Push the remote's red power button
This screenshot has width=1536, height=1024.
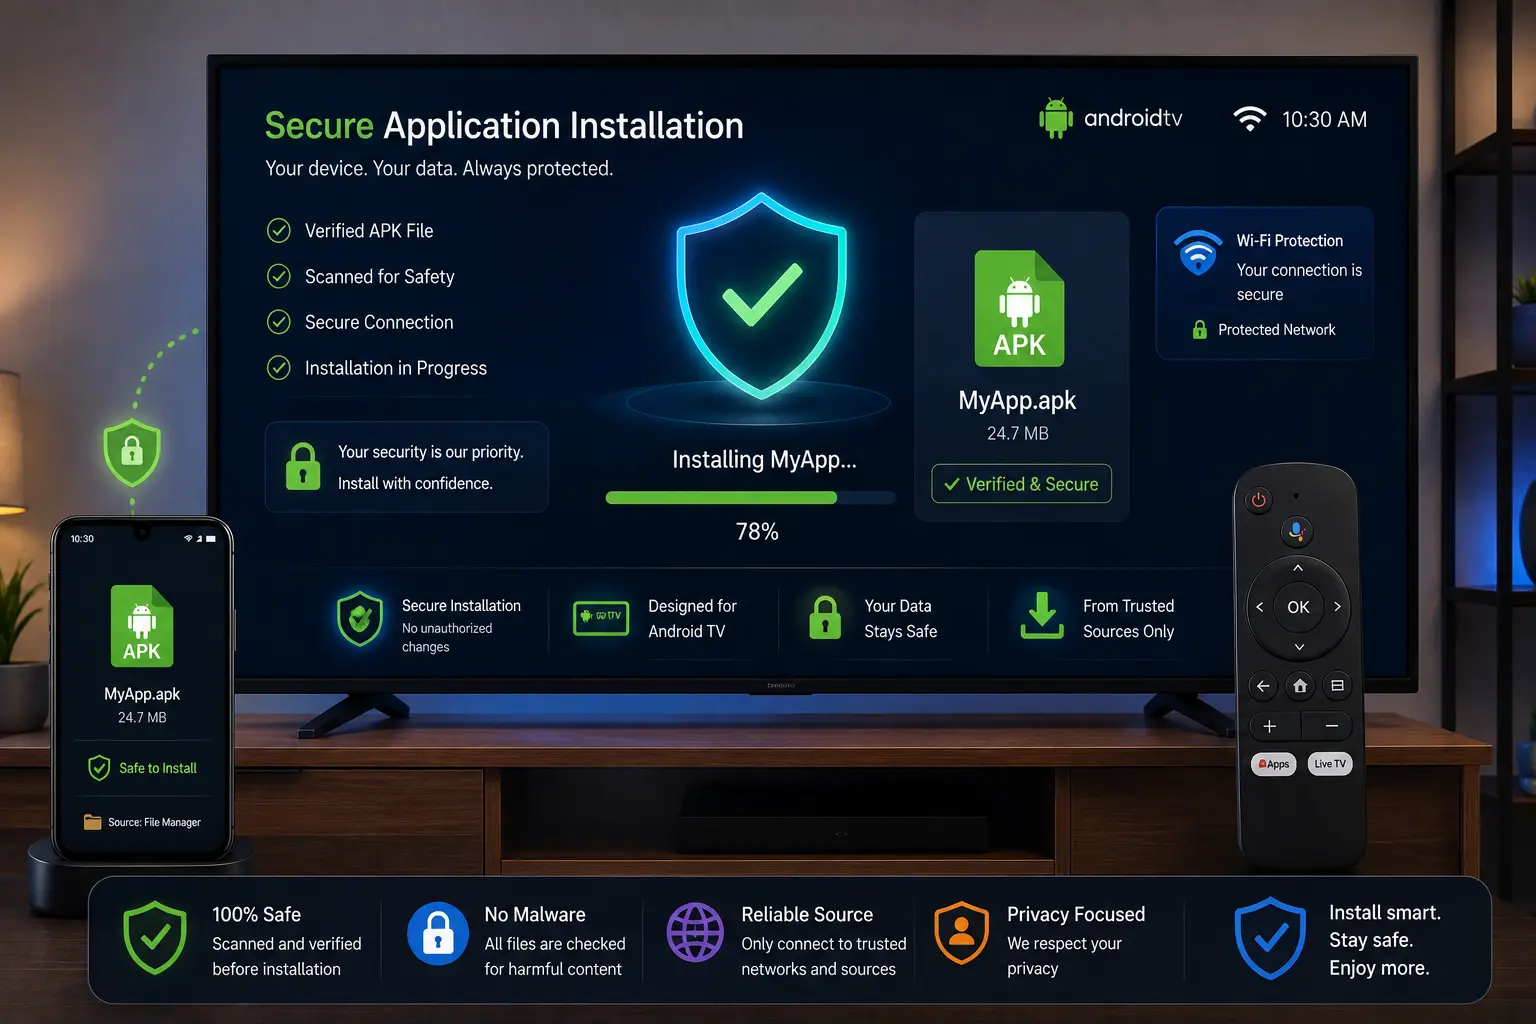[x=1259, y=500]
